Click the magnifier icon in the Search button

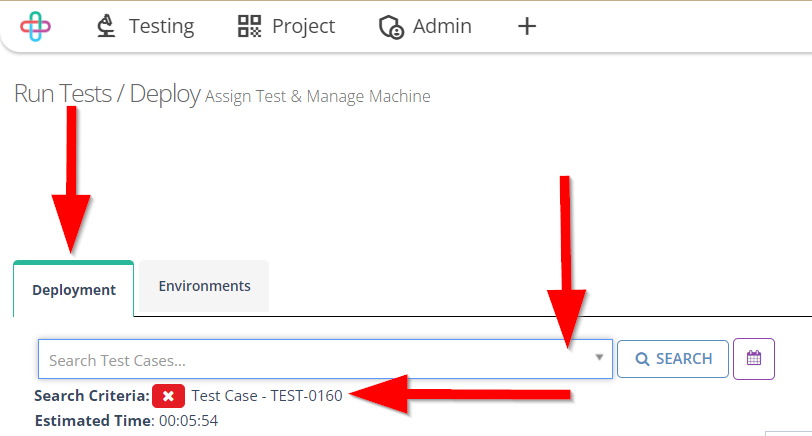click(642, 359)
